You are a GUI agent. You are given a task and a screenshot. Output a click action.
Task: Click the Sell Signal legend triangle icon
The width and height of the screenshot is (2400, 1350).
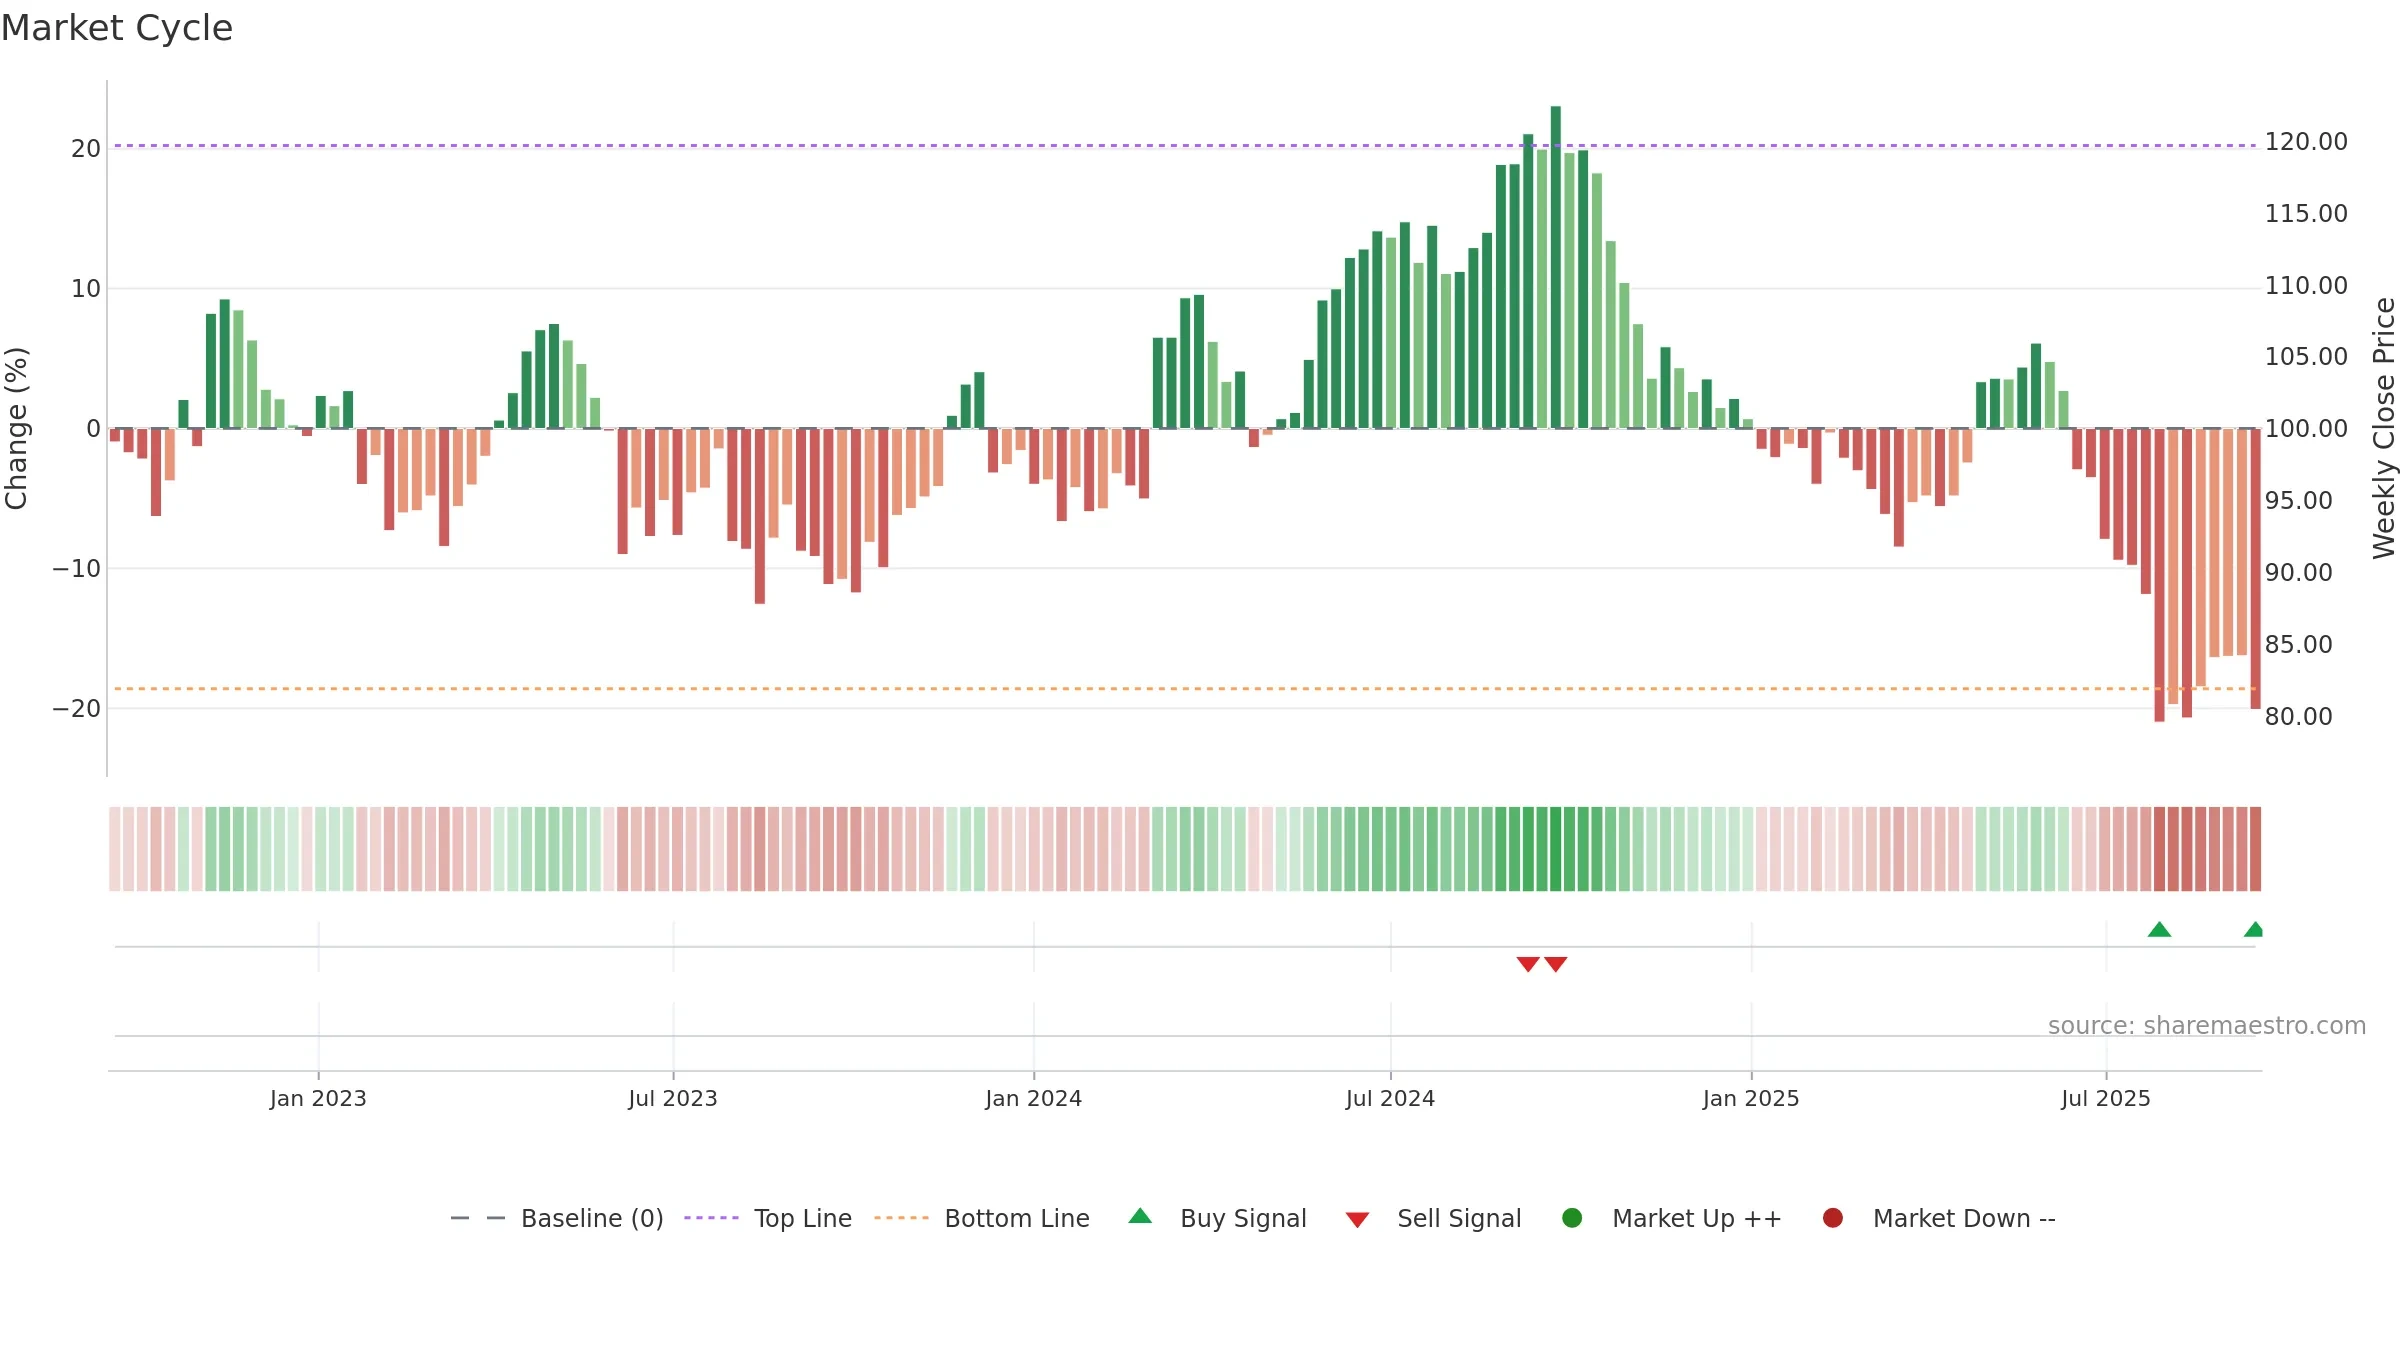coord(1357,1220)
